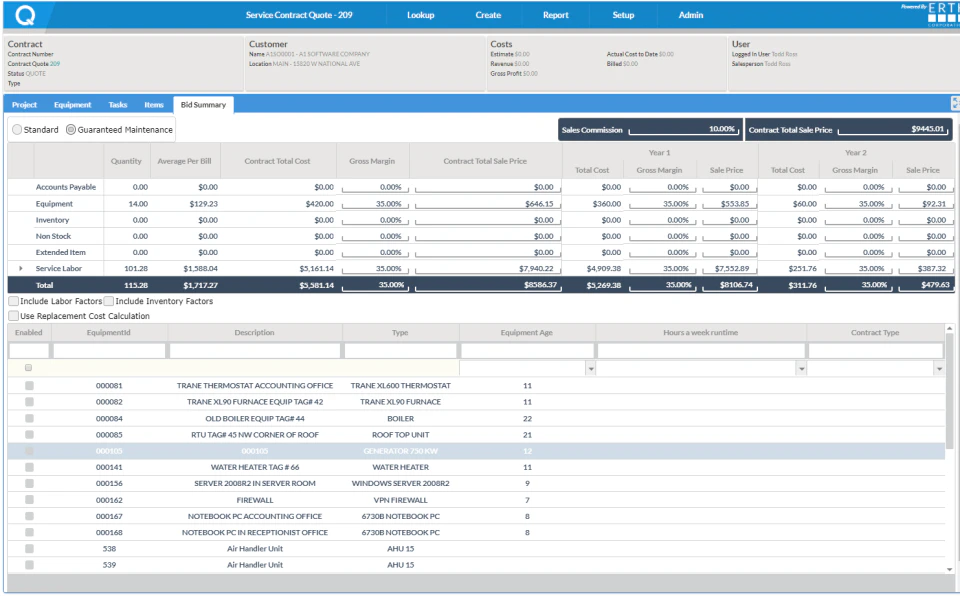Image resolution: width=960 pixels, height=596 pixels.
Task: Open the Contract Type filter dropdown
Action: (x=938, y=368)
